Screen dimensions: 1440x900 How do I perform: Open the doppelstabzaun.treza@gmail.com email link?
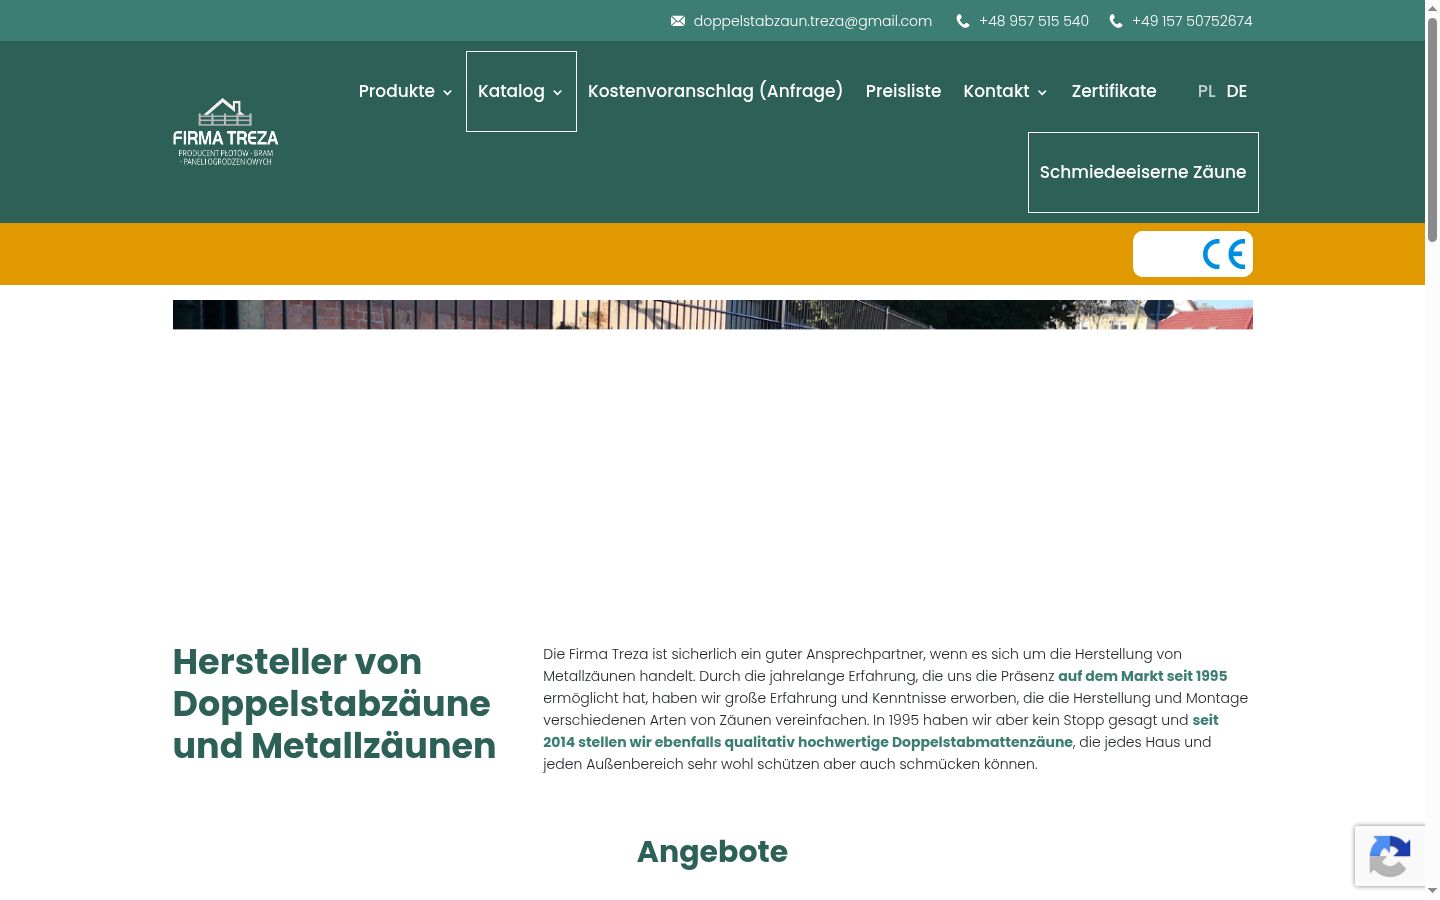tap(812, 21)
